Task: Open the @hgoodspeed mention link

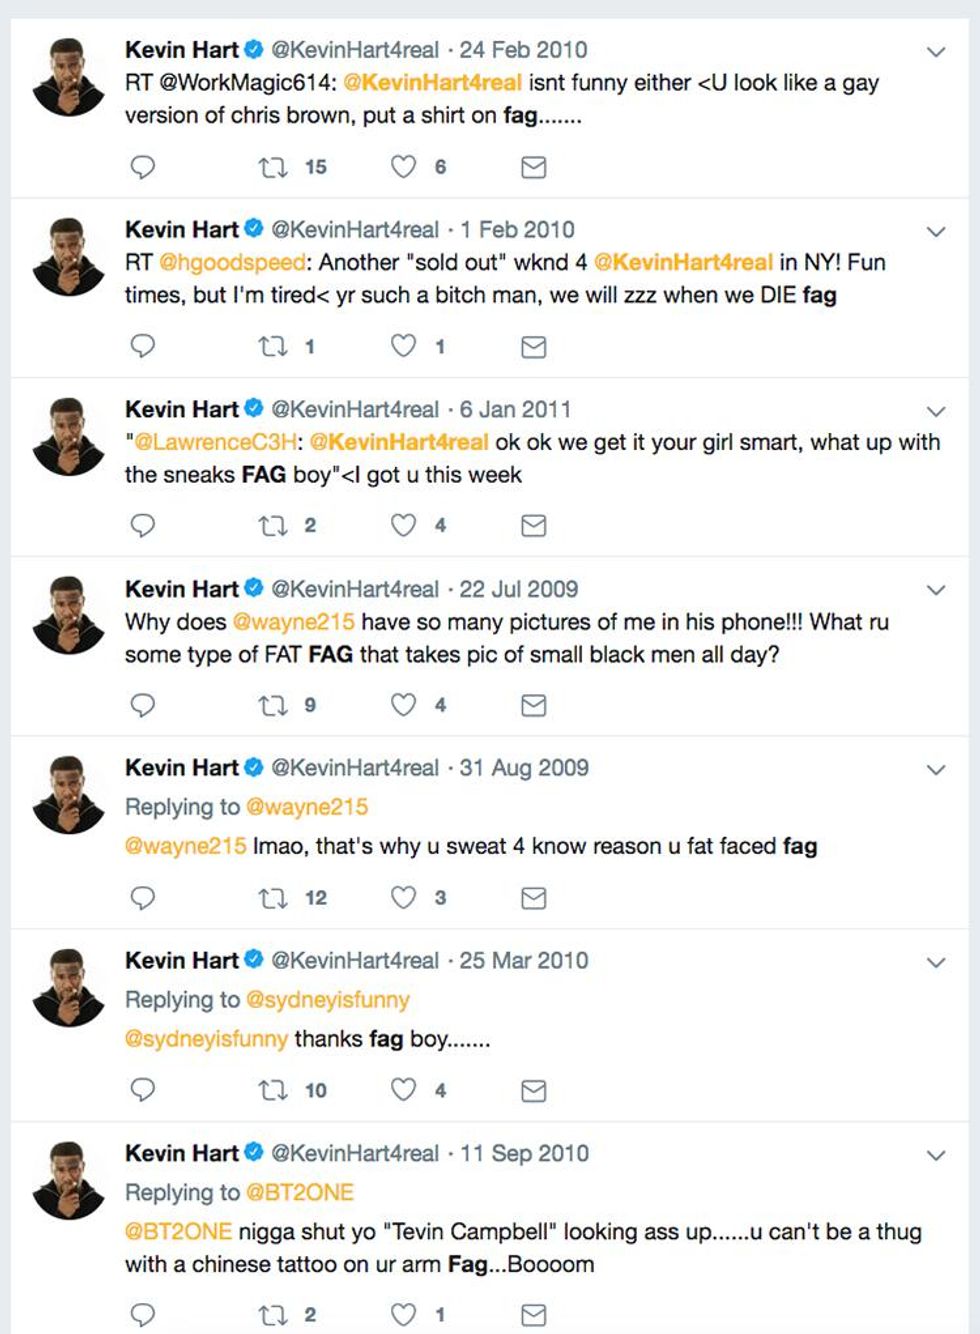Action: 232,262
